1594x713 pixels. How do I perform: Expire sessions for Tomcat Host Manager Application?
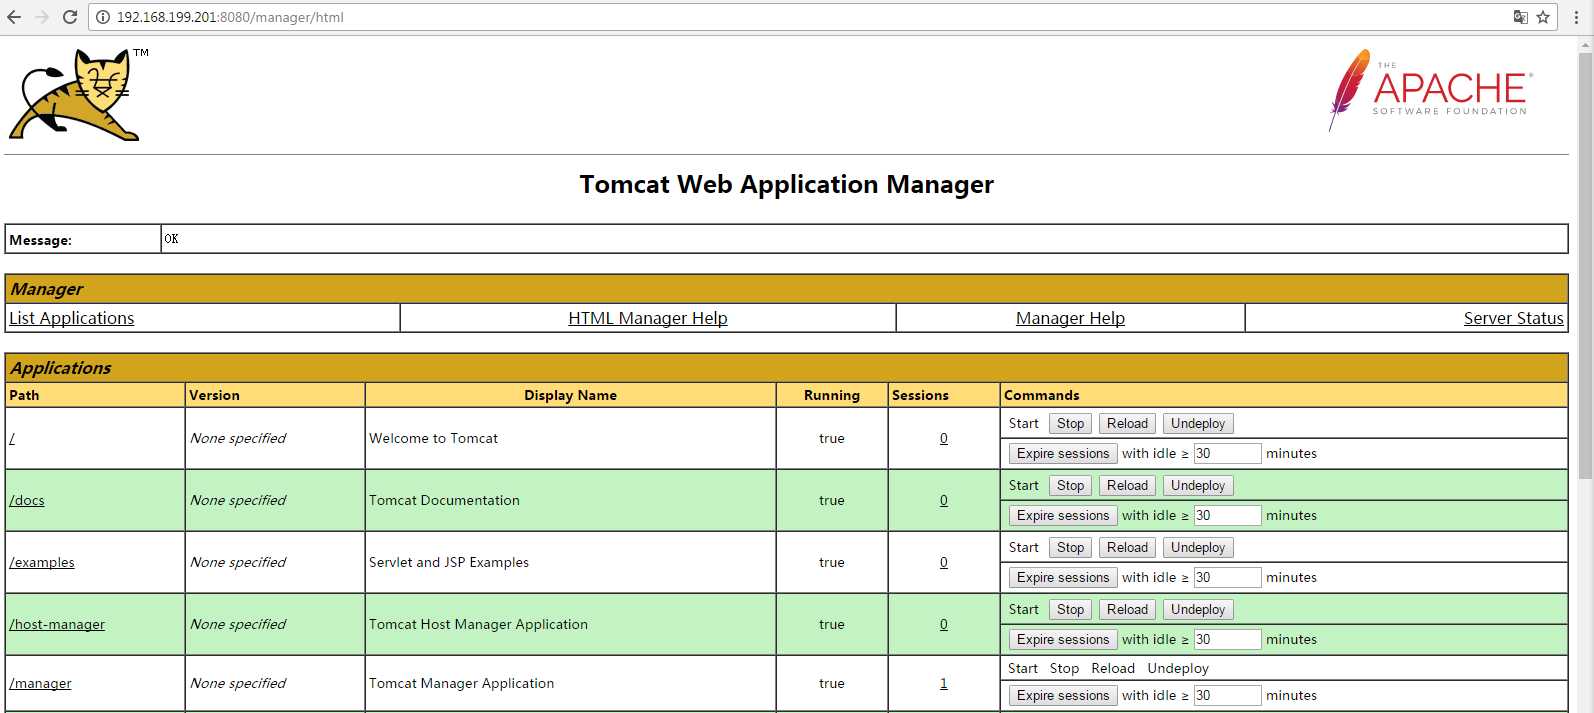[x=1063, y=640]
